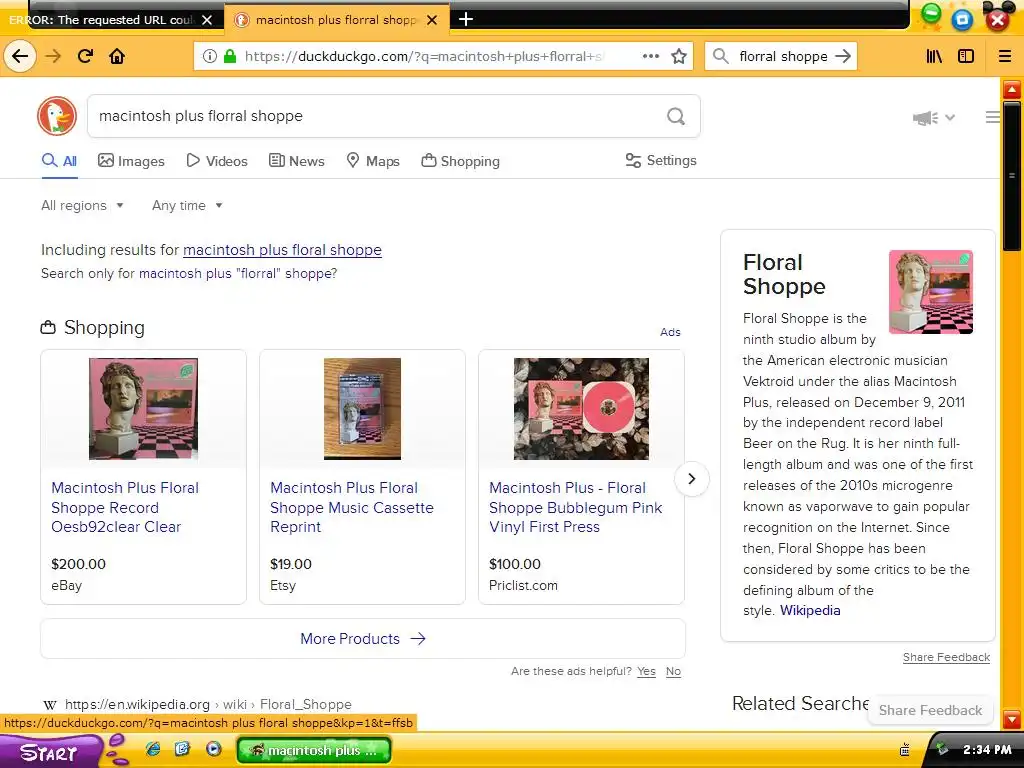
Task: Select macintosh plus taskbar window button
Action: coord(314,750)
